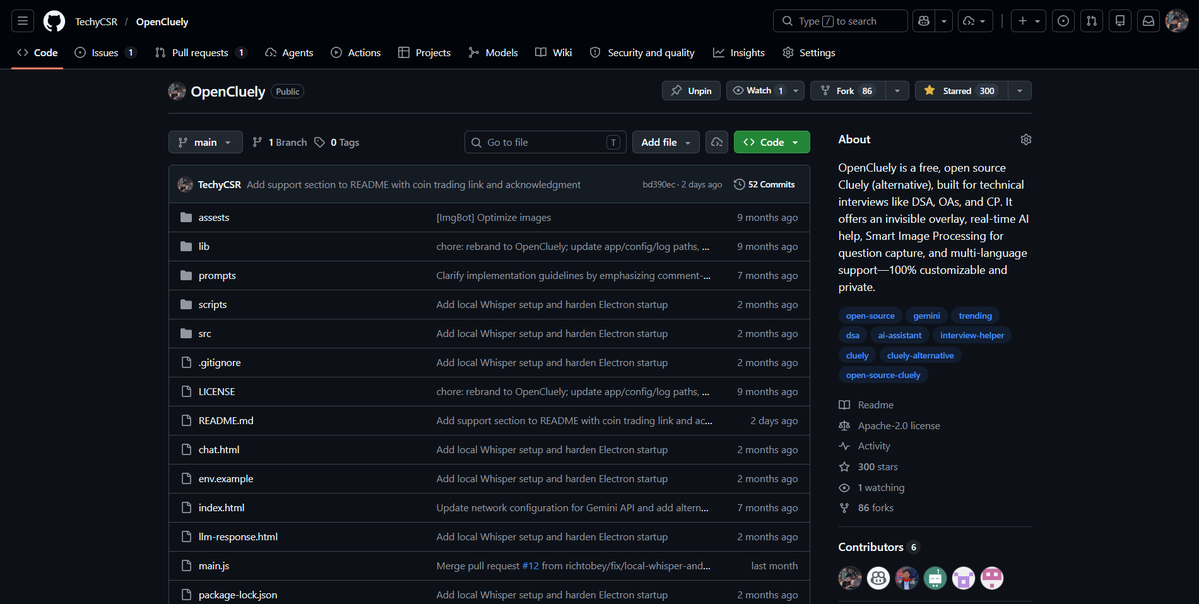Open the Copilot chat icon
Image resolution: width=1199 pixels, height=604 pixels.
(x=924, y=21)
